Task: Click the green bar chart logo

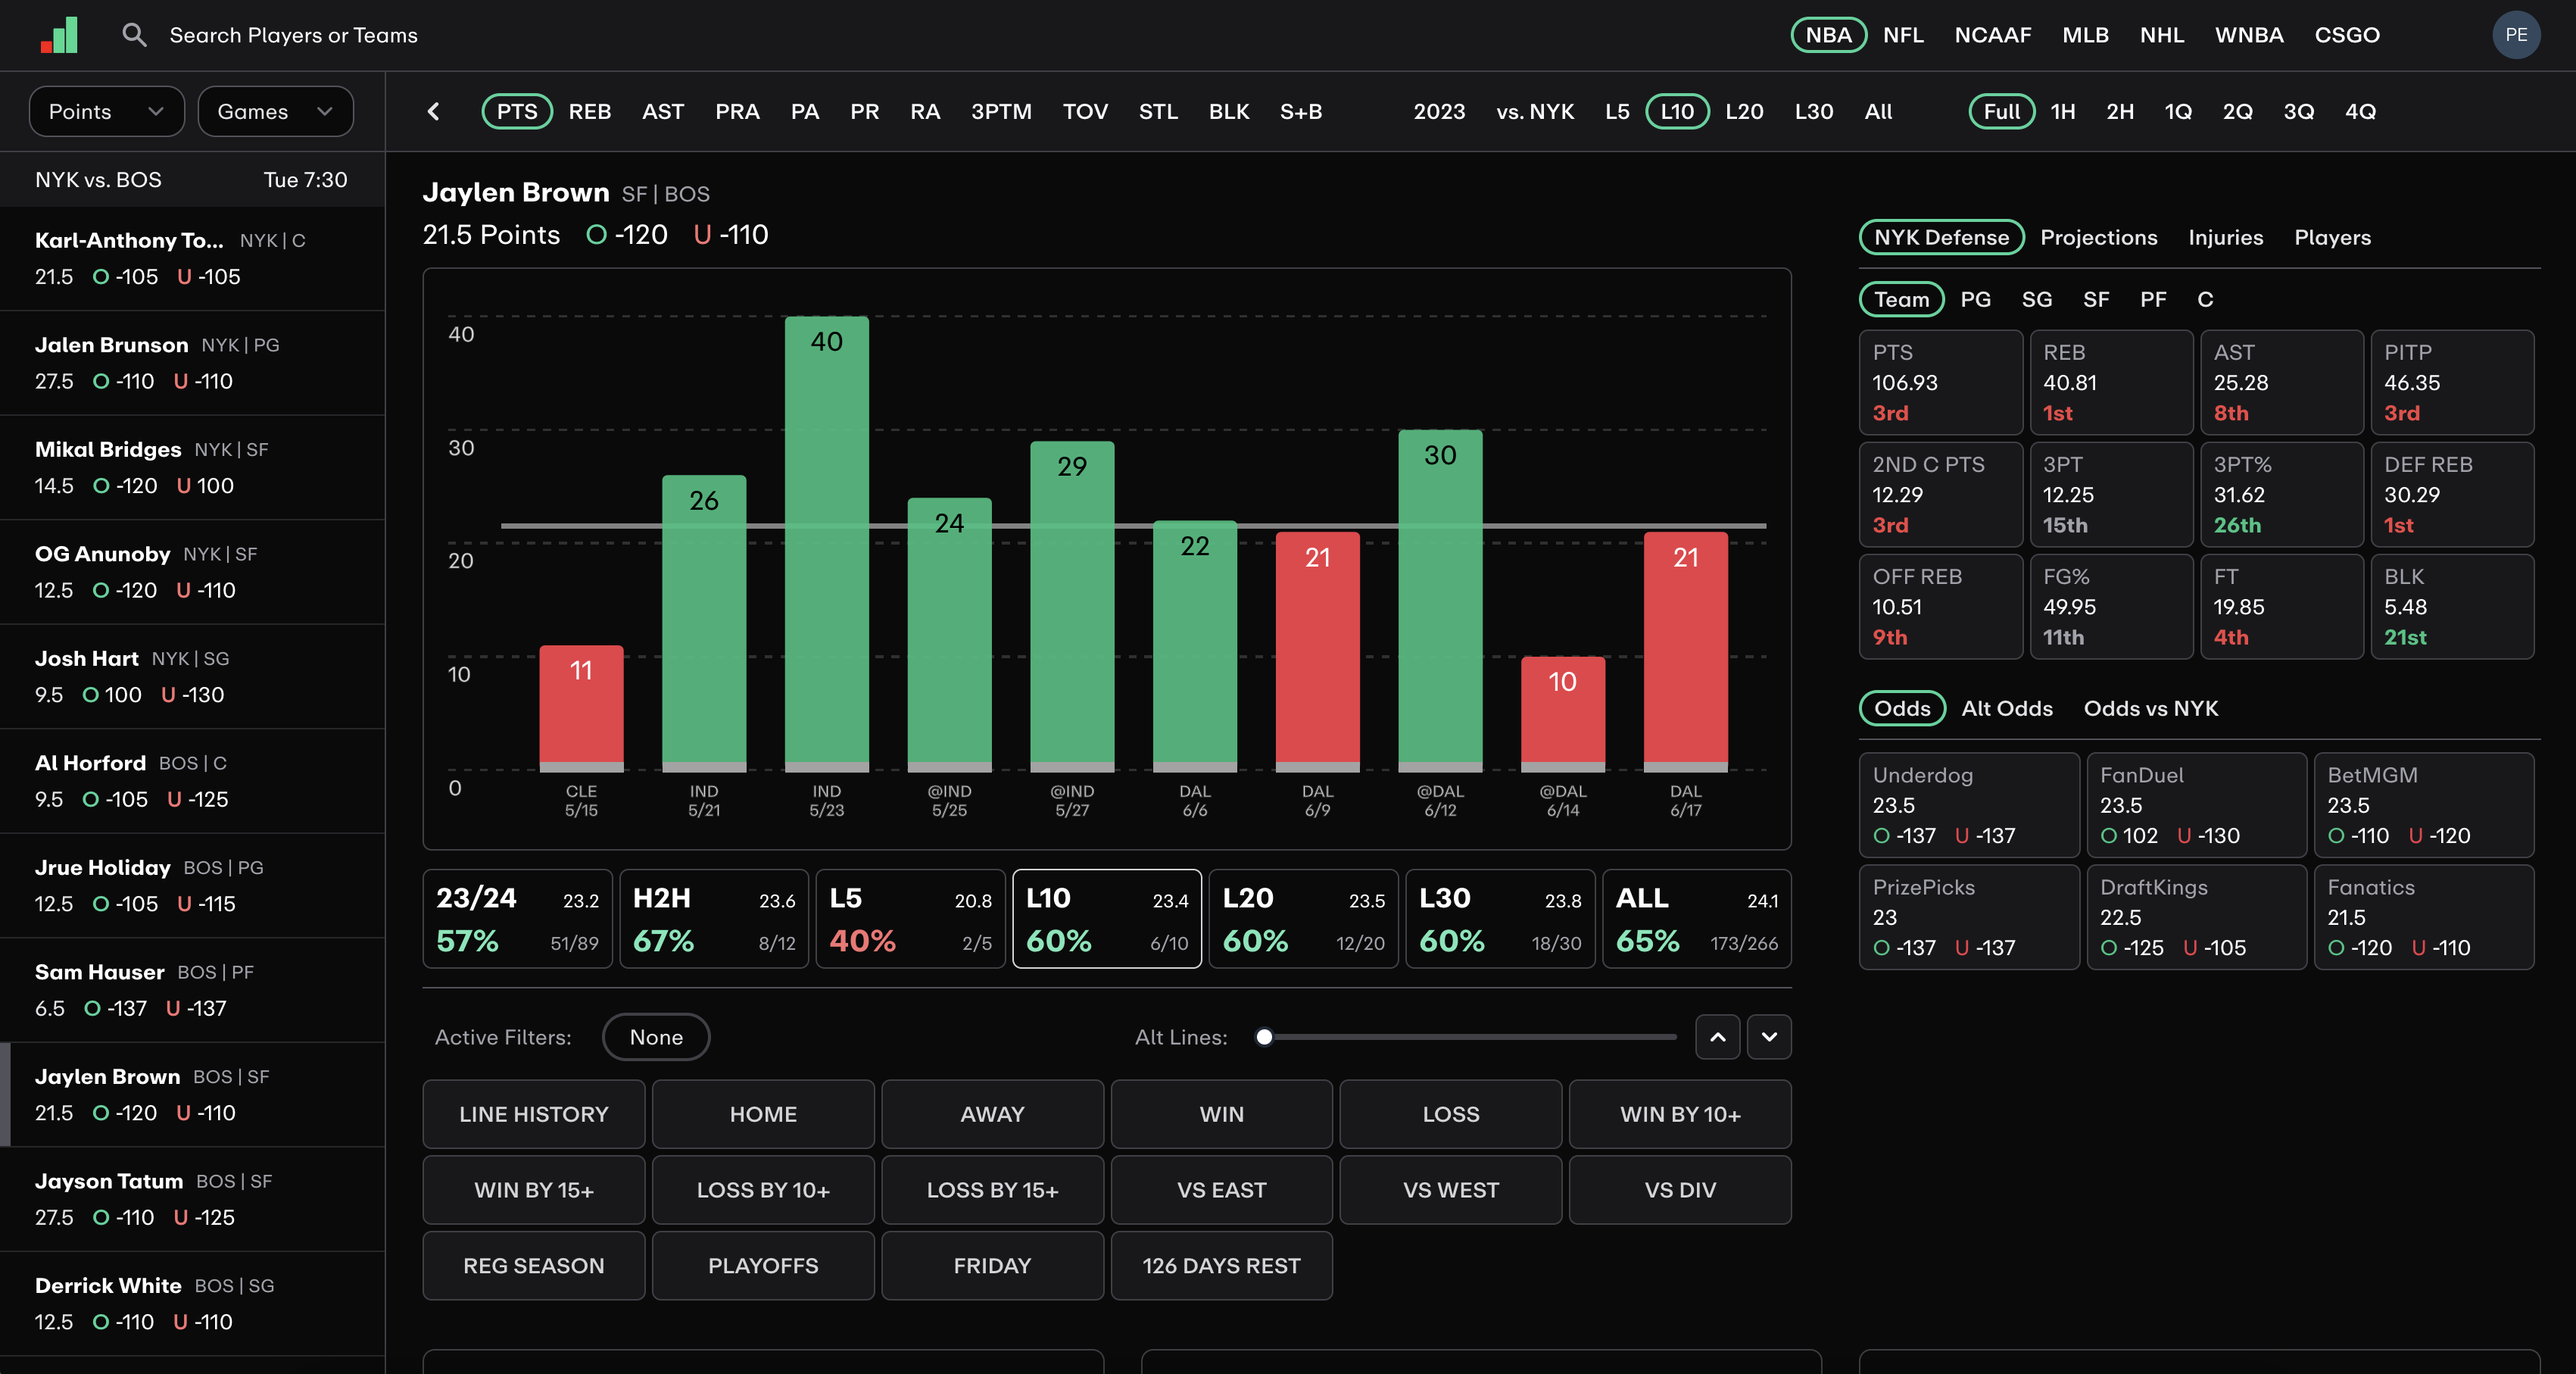Action: click(x=60, y=35)
